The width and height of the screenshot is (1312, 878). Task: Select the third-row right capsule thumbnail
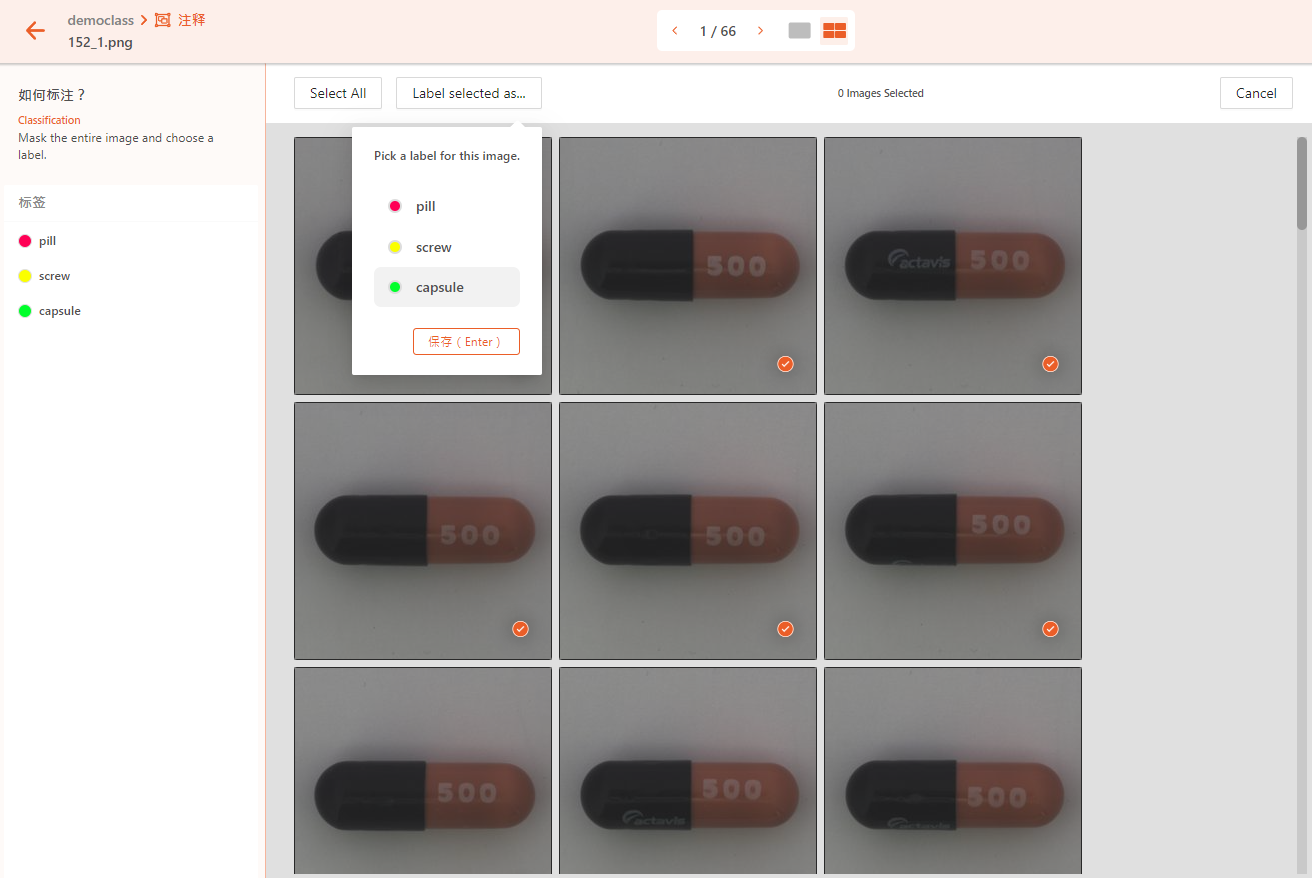tap(953, 771)
